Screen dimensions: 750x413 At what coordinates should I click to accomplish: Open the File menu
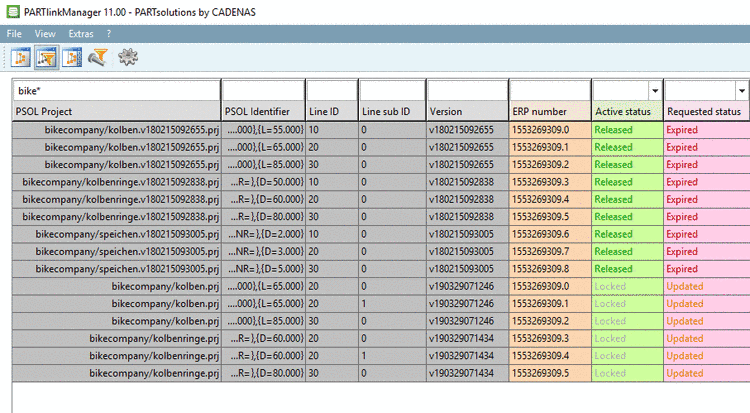[14, 34]
